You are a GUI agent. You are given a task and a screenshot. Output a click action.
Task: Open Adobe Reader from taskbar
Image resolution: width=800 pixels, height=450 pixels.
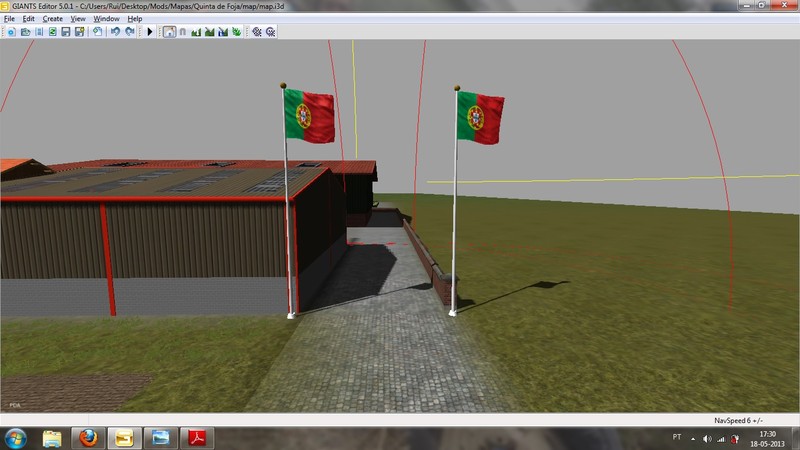[197, 438]
